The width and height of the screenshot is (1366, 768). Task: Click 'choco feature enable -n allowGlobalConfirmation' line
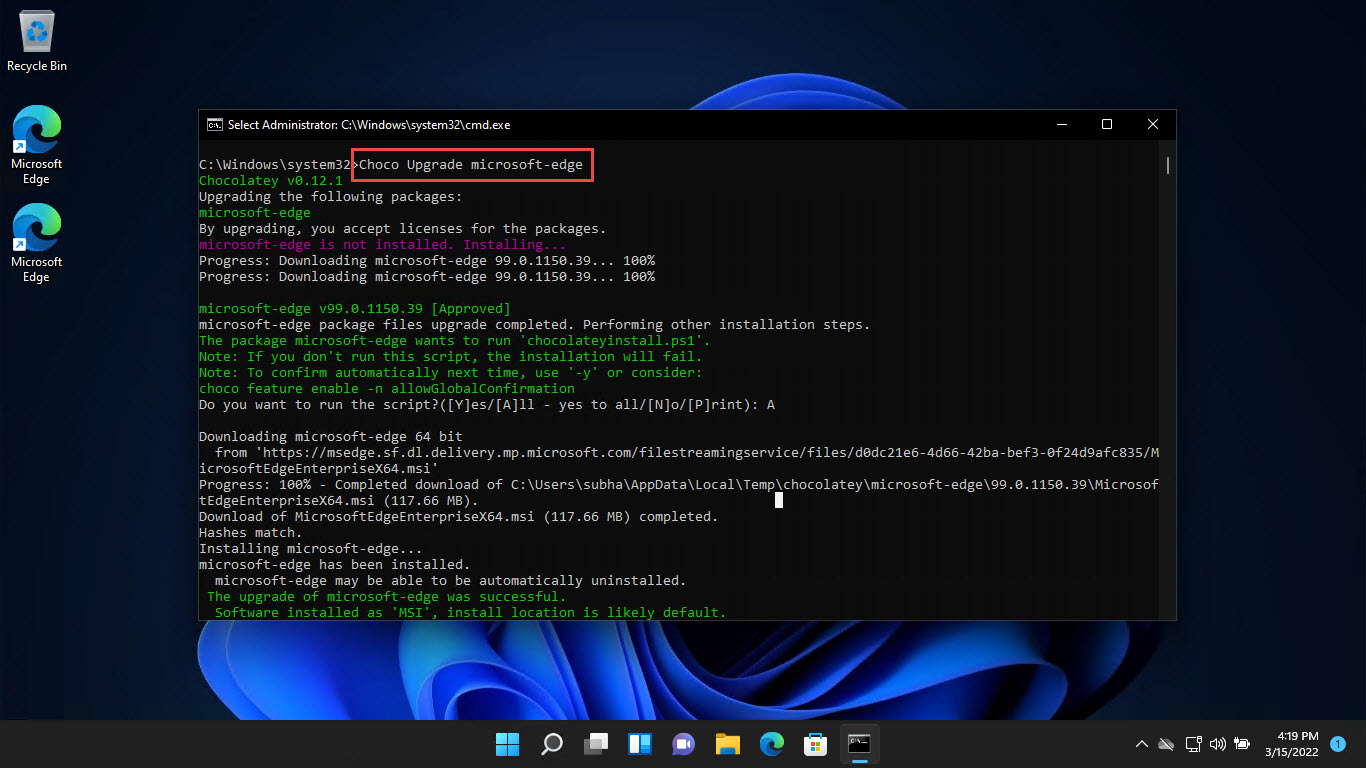(387, 389)
